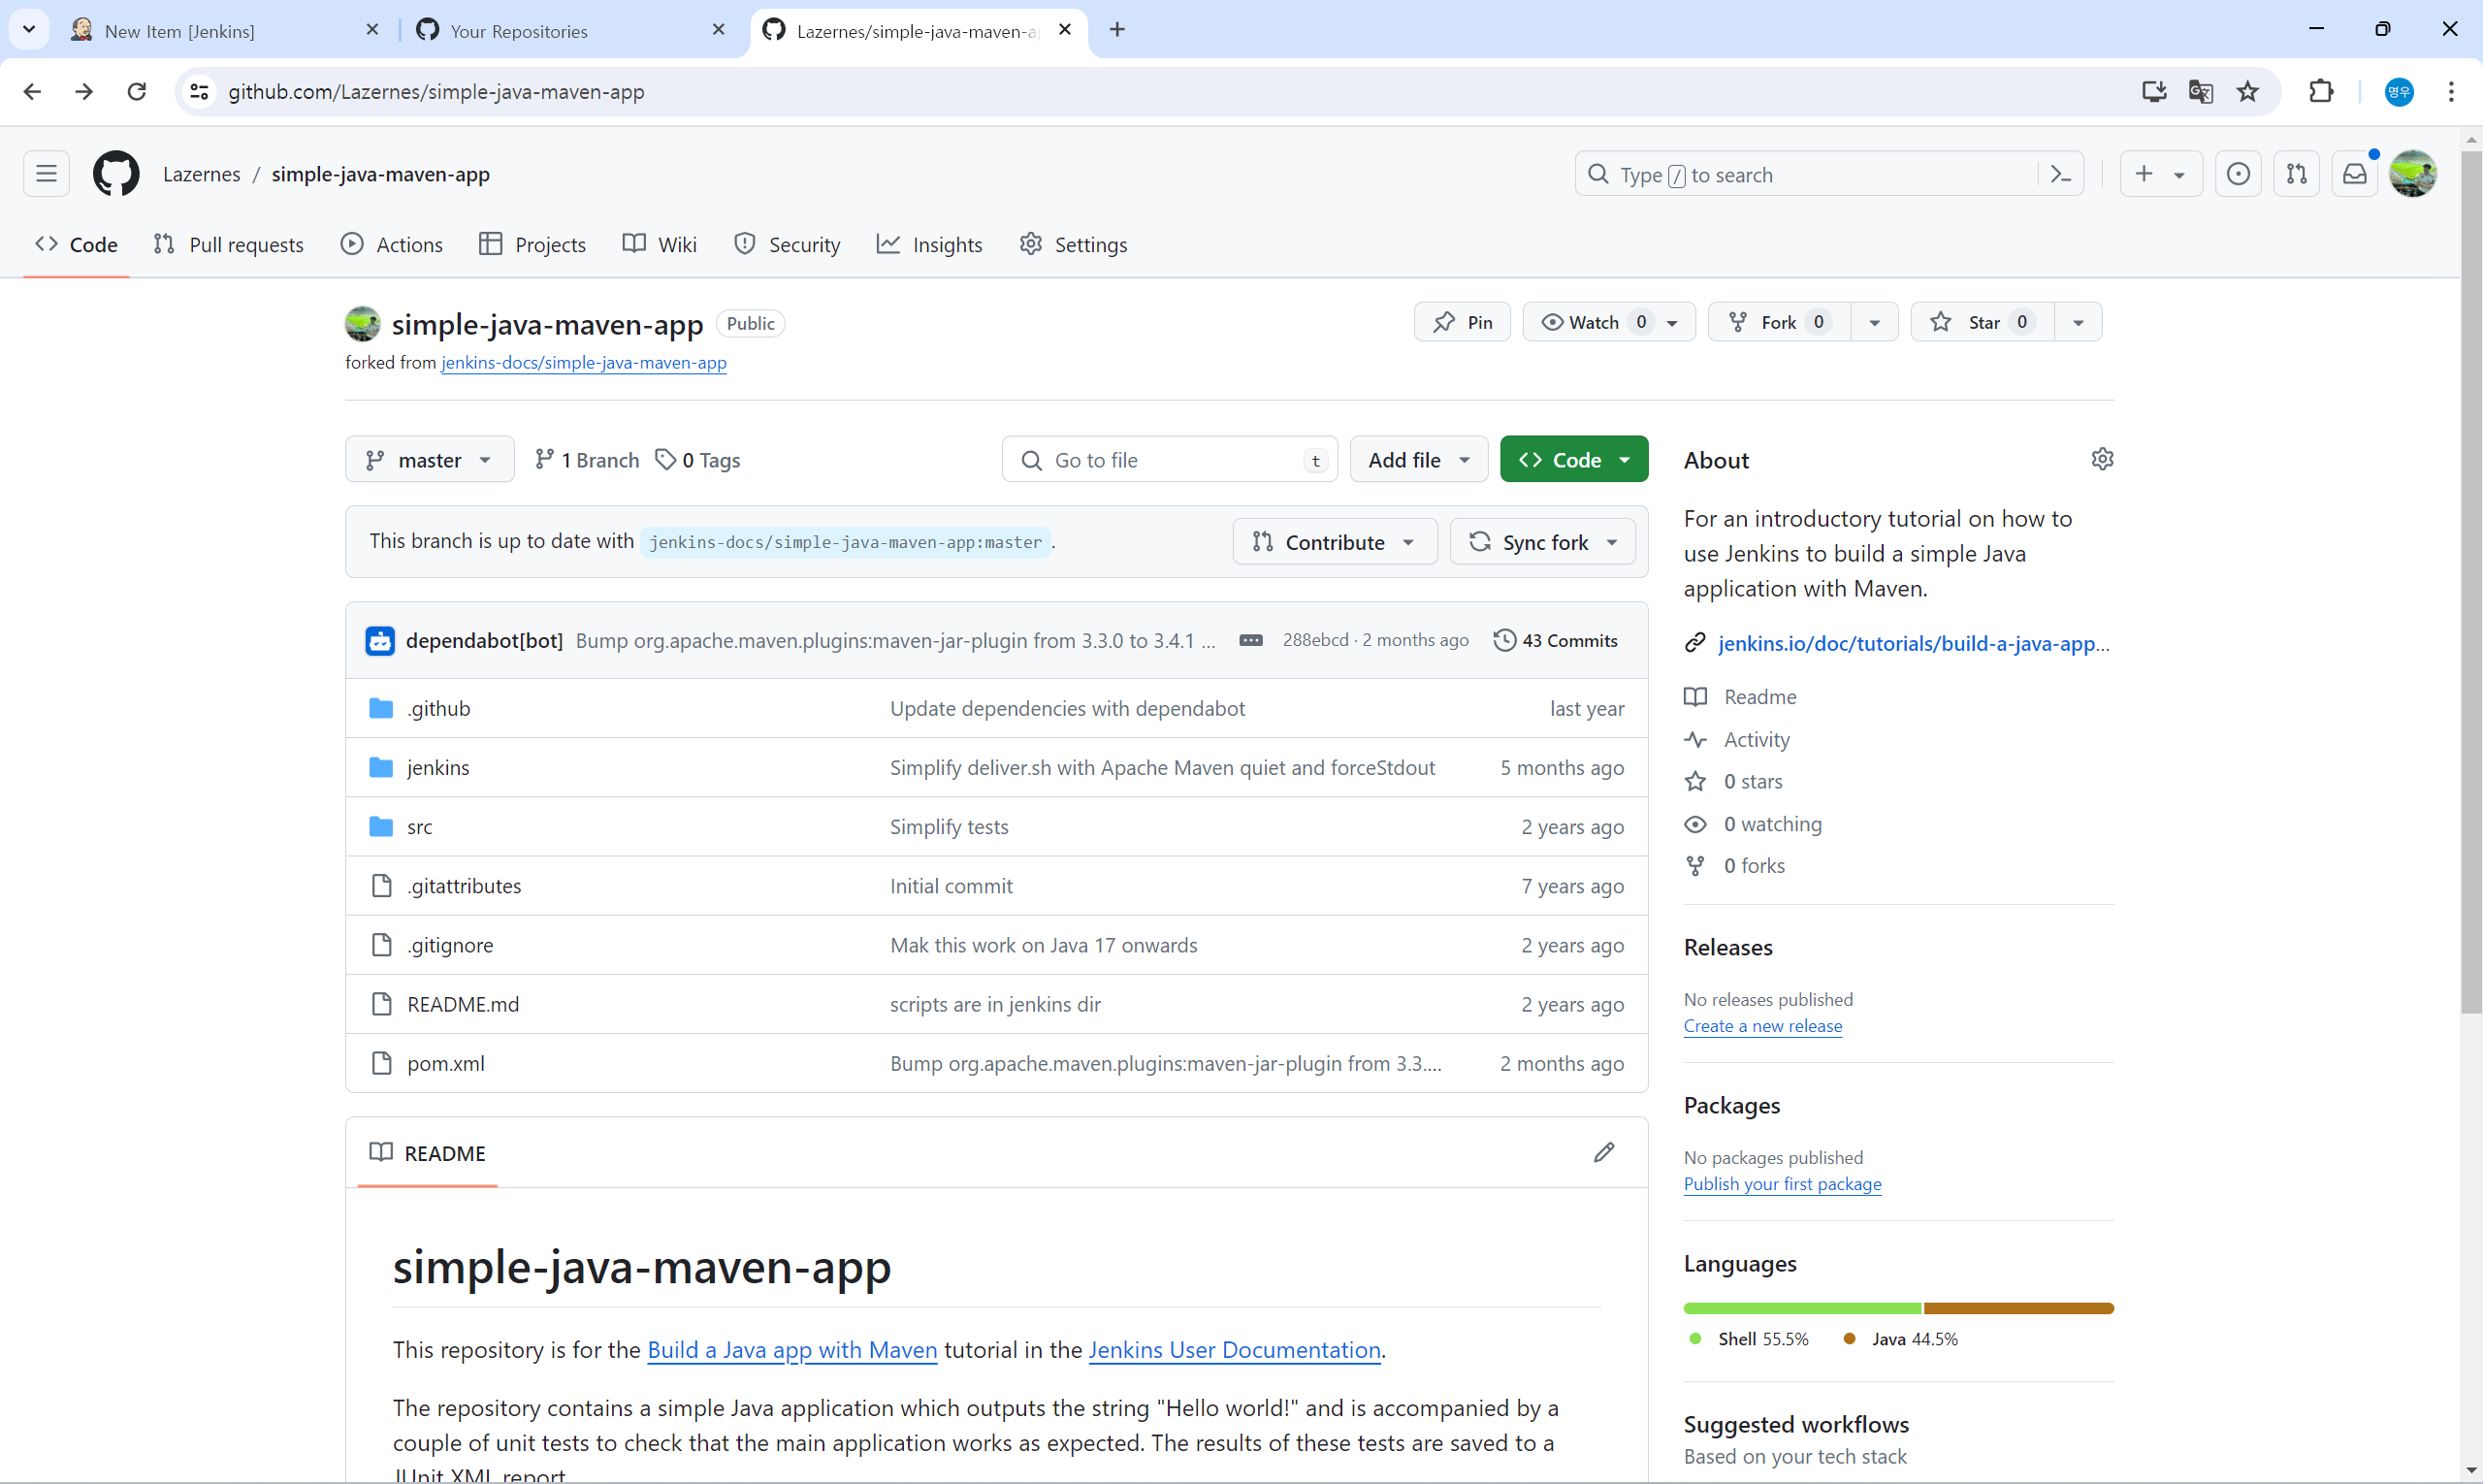Fork the repository
Viewport: 2483px width, 1484px height.
pos(1779,322)
